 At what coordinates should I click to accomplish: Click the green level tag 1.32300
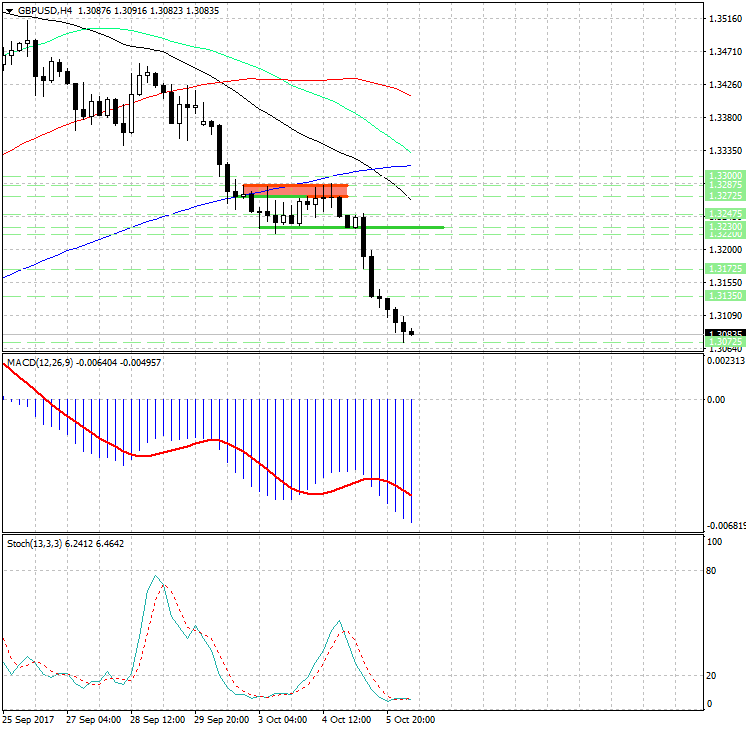tap(725, 227)
